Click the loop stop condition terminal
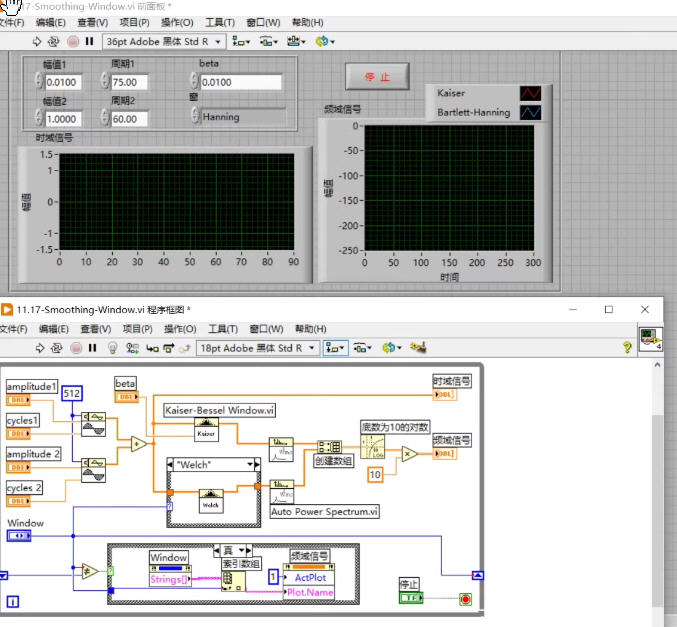 coord(465,599)
